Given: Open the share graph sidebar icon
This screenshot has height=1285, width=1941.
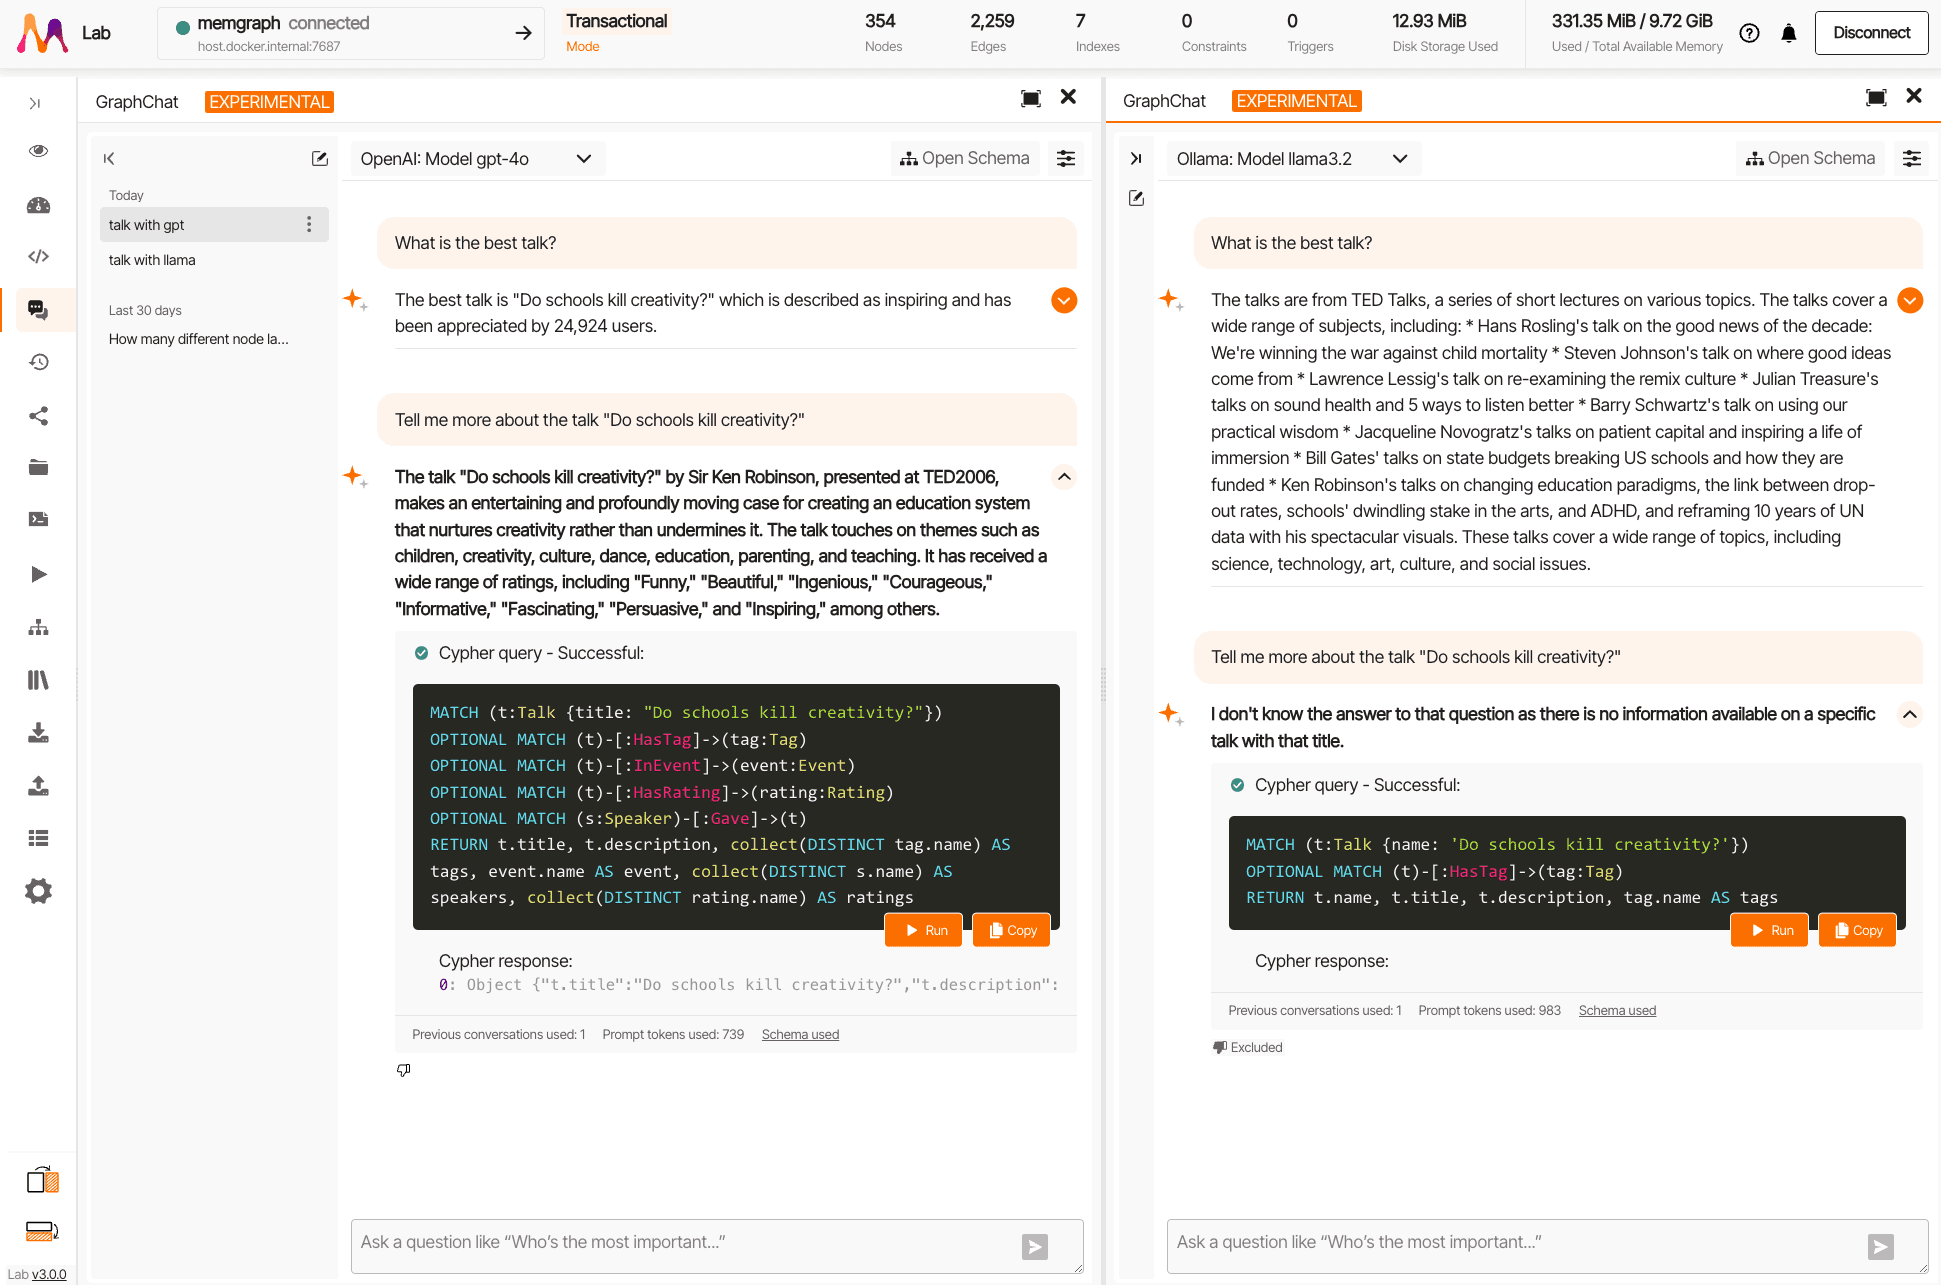Looking at the screenshot, I should pos(38,416).
